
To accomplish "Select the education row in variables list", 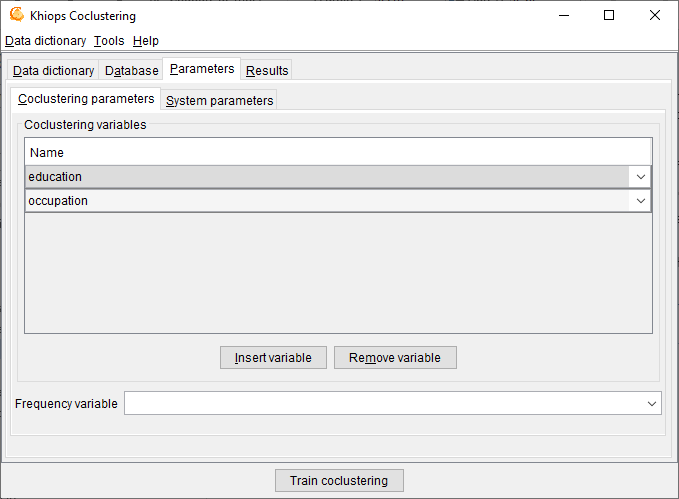I will pos(320,177).
